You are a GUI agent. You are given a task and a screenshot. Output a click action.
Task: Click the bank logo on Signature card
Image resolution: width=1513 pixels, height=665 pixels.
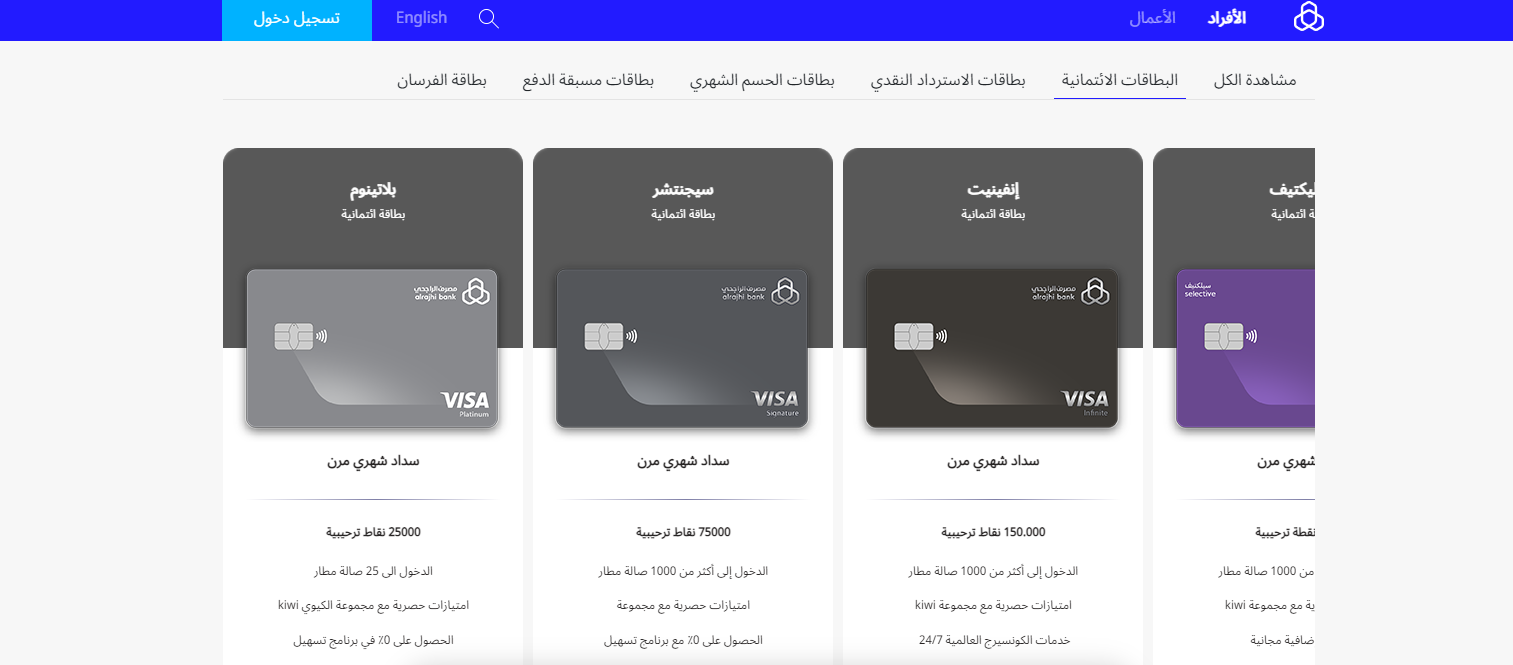click(x=762, y=292)
